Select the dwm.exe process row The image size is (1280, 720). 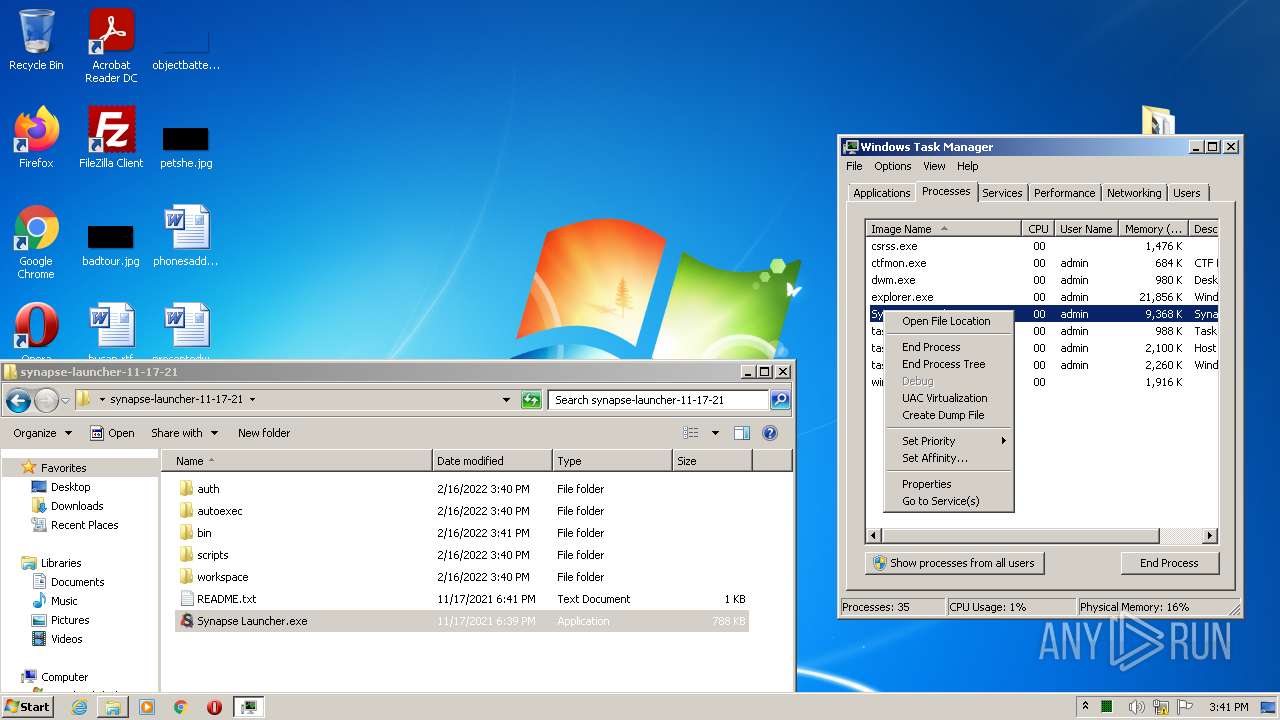(x=1041, y=280)
